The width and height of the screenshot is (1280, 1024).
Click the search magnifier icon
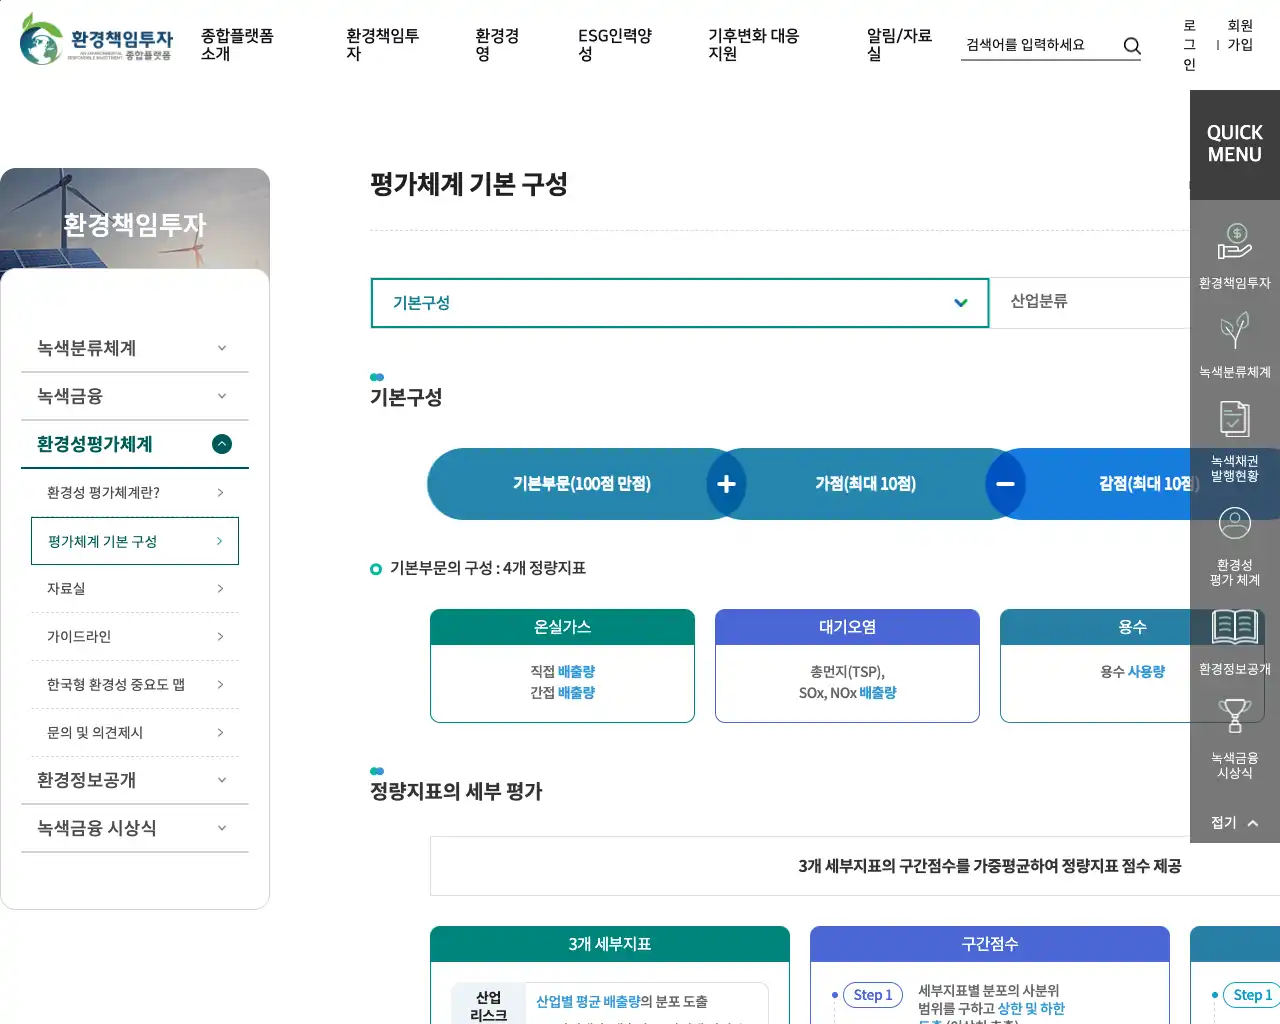click(1132, 46)
